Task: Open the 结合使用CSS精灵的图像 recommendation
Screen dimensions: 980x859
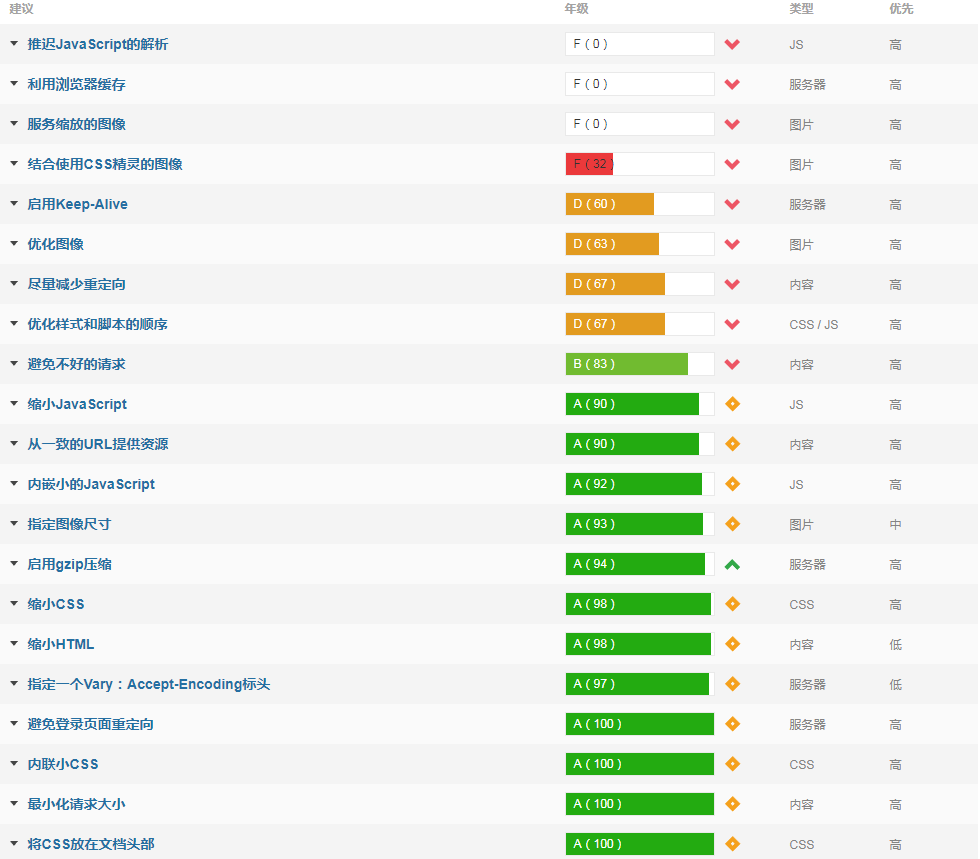Action: point(105,164)
